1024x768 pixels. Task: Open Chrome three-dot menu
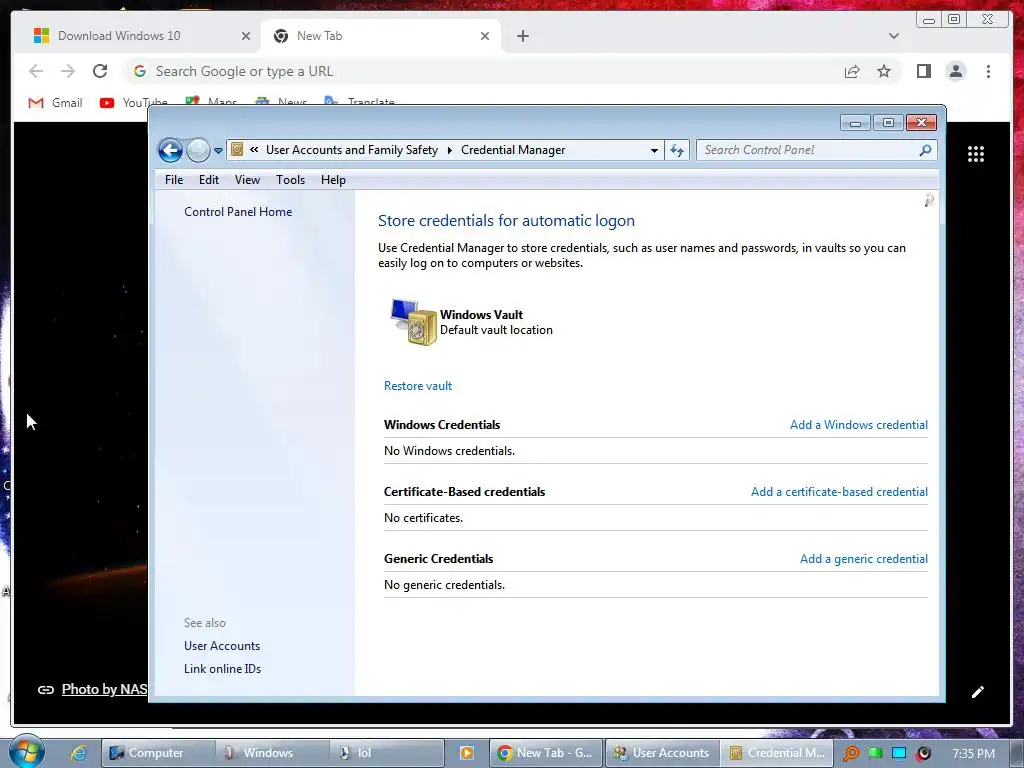988,71
